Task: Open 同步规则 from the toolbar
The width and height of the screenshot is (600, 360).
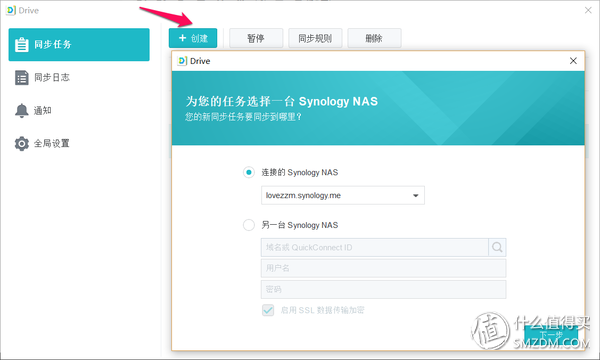Action: click(x=315, y=38)
